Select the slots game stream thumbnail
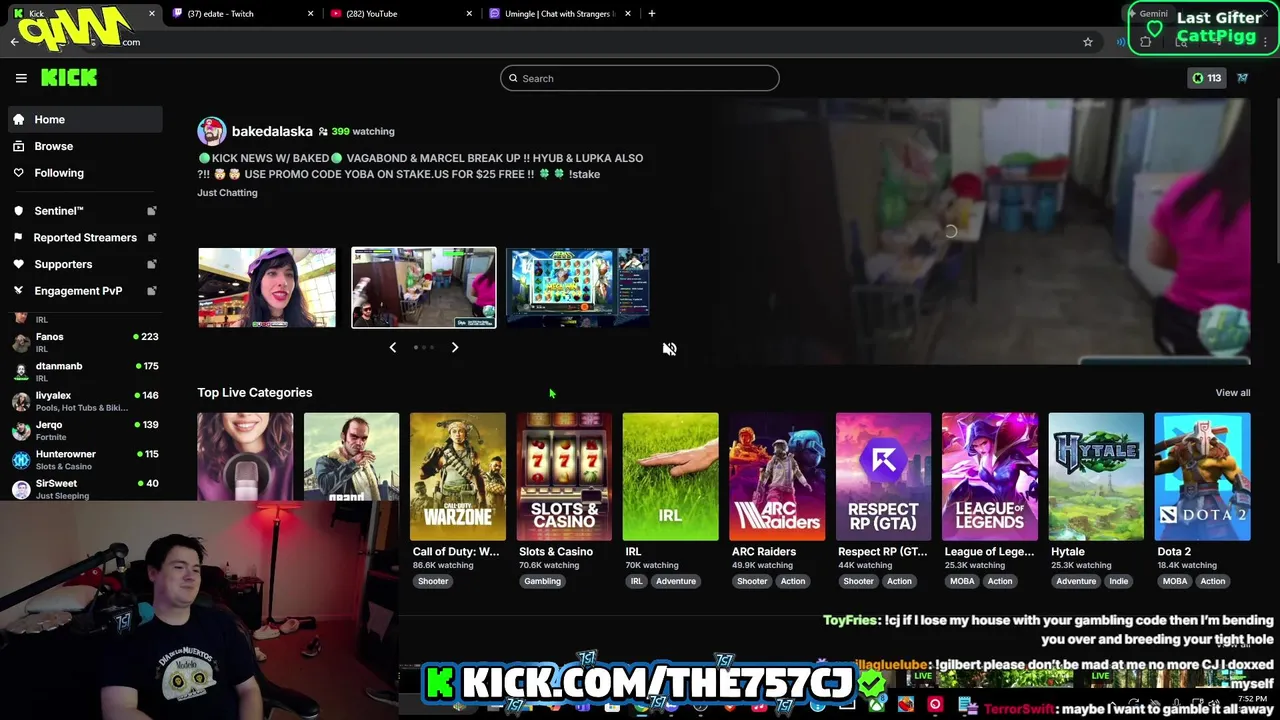This screenshot has width=1280, height=720. coord(578,287)
